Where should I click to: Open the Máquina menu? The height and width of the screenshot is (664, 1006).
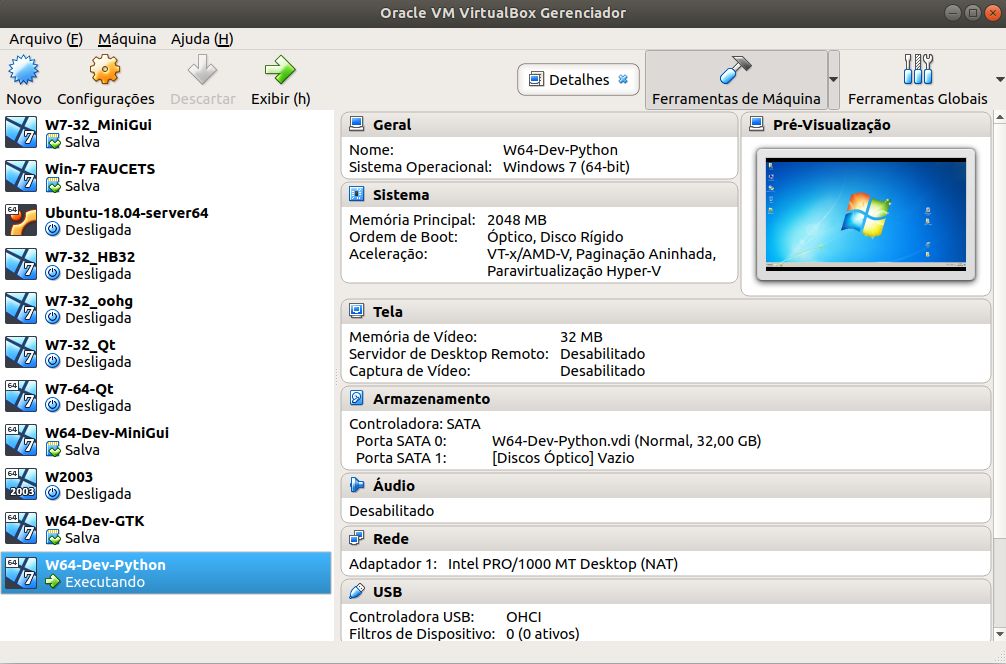(x=127, y=39)
